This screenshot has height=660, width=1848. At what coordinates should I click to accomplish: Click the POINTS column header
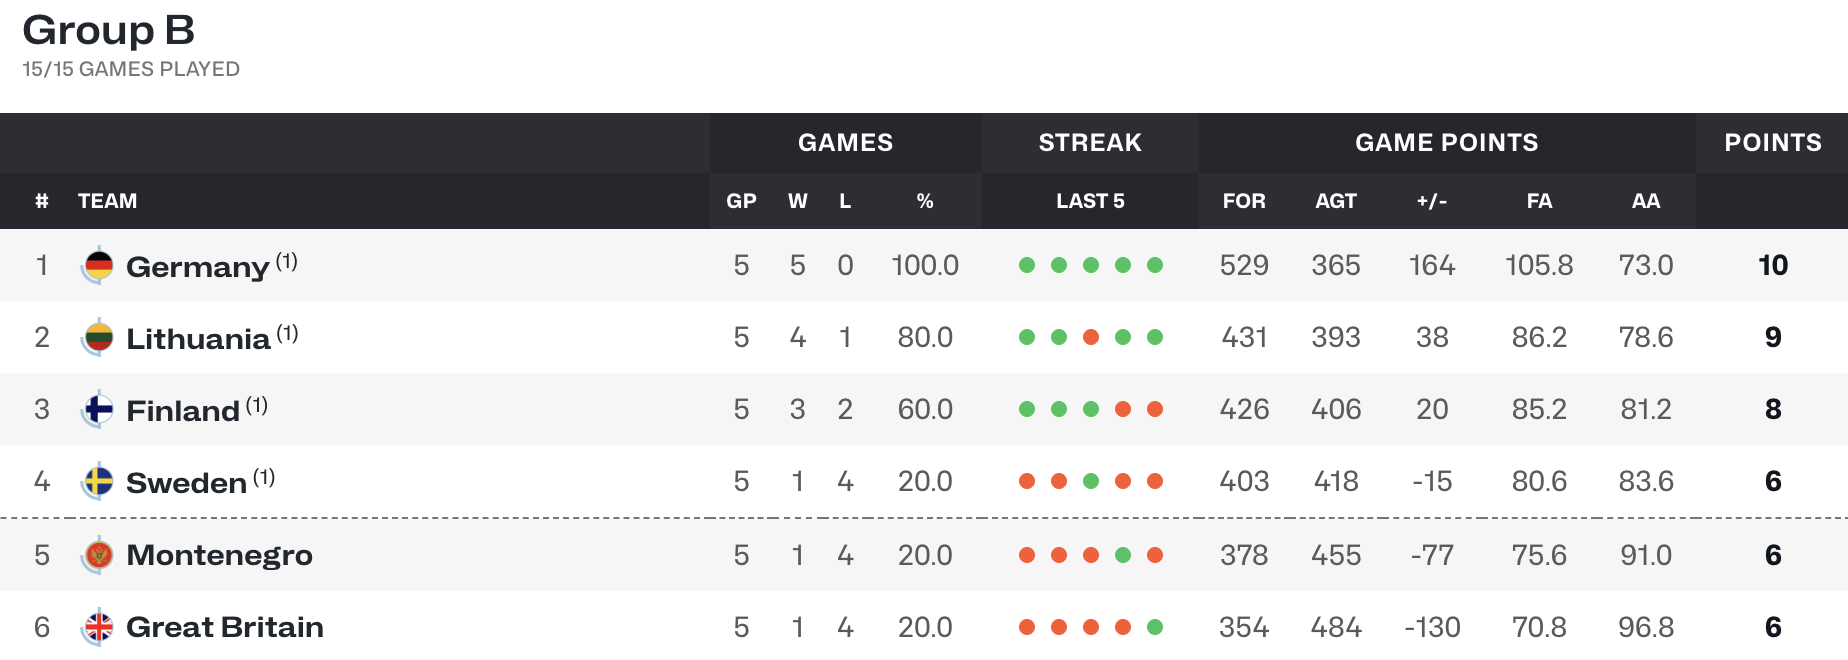point(1772,142)
